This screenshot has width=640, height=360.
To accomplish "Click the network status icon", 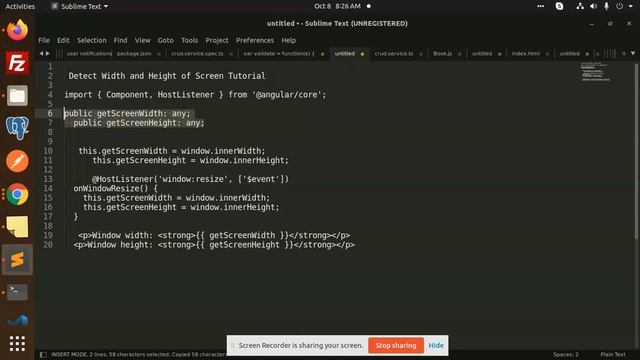I will (580, 6).
